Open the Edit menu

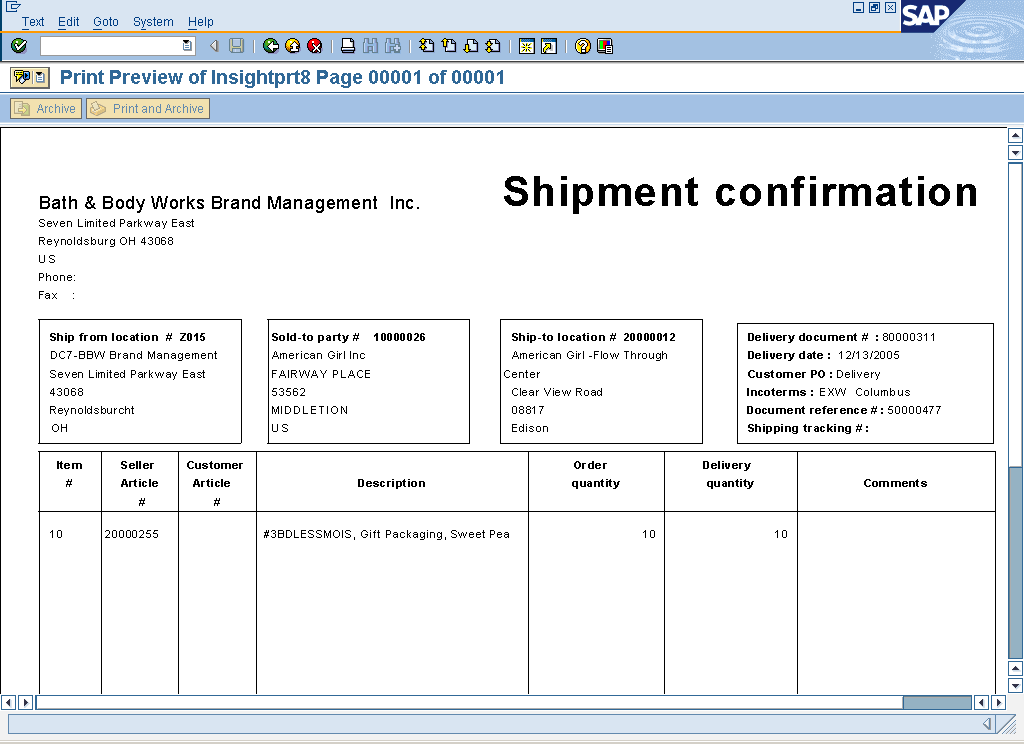[x=69, y=22]
